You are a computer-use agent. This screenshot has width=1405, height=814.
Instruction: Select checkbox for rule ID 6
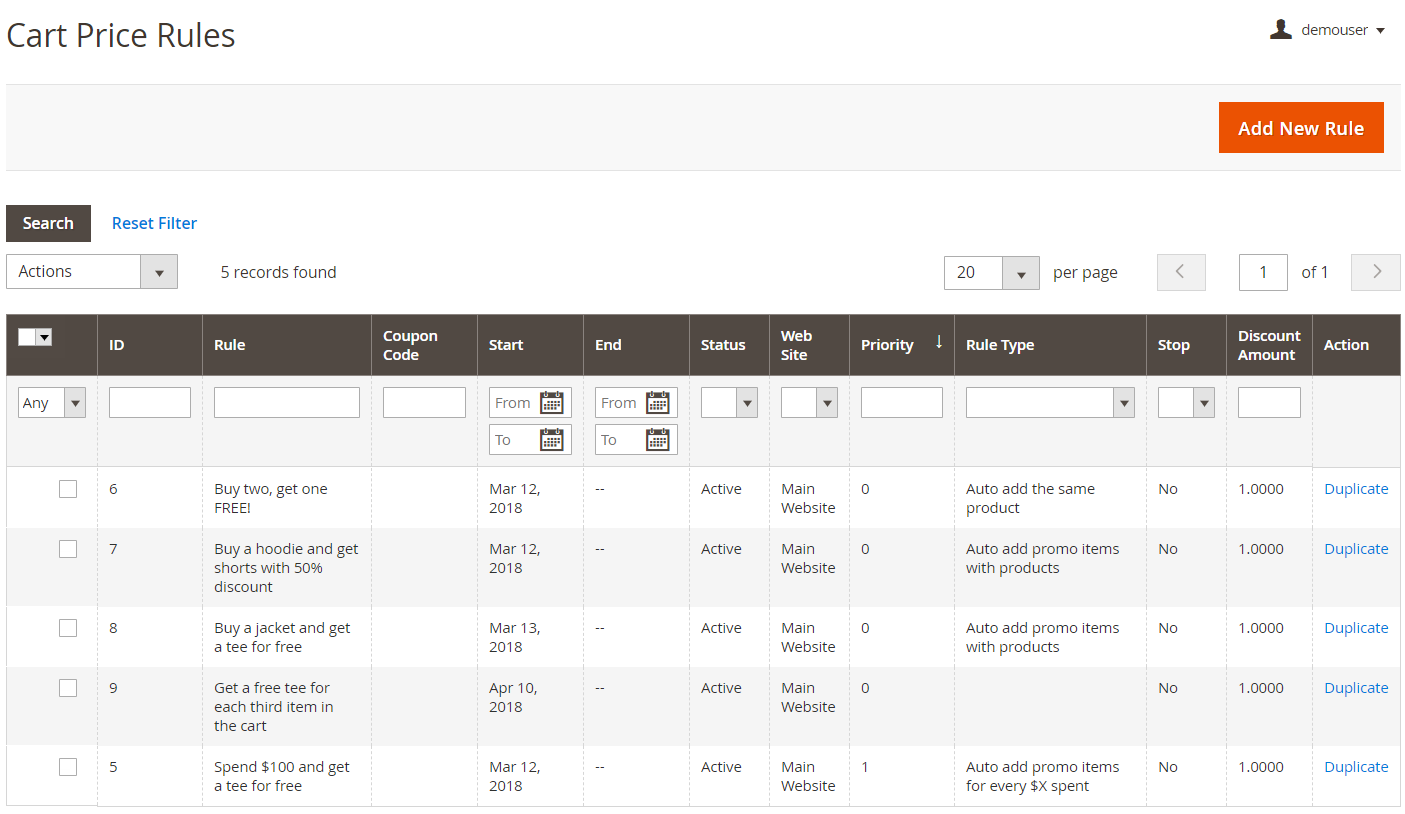[68, 489]
